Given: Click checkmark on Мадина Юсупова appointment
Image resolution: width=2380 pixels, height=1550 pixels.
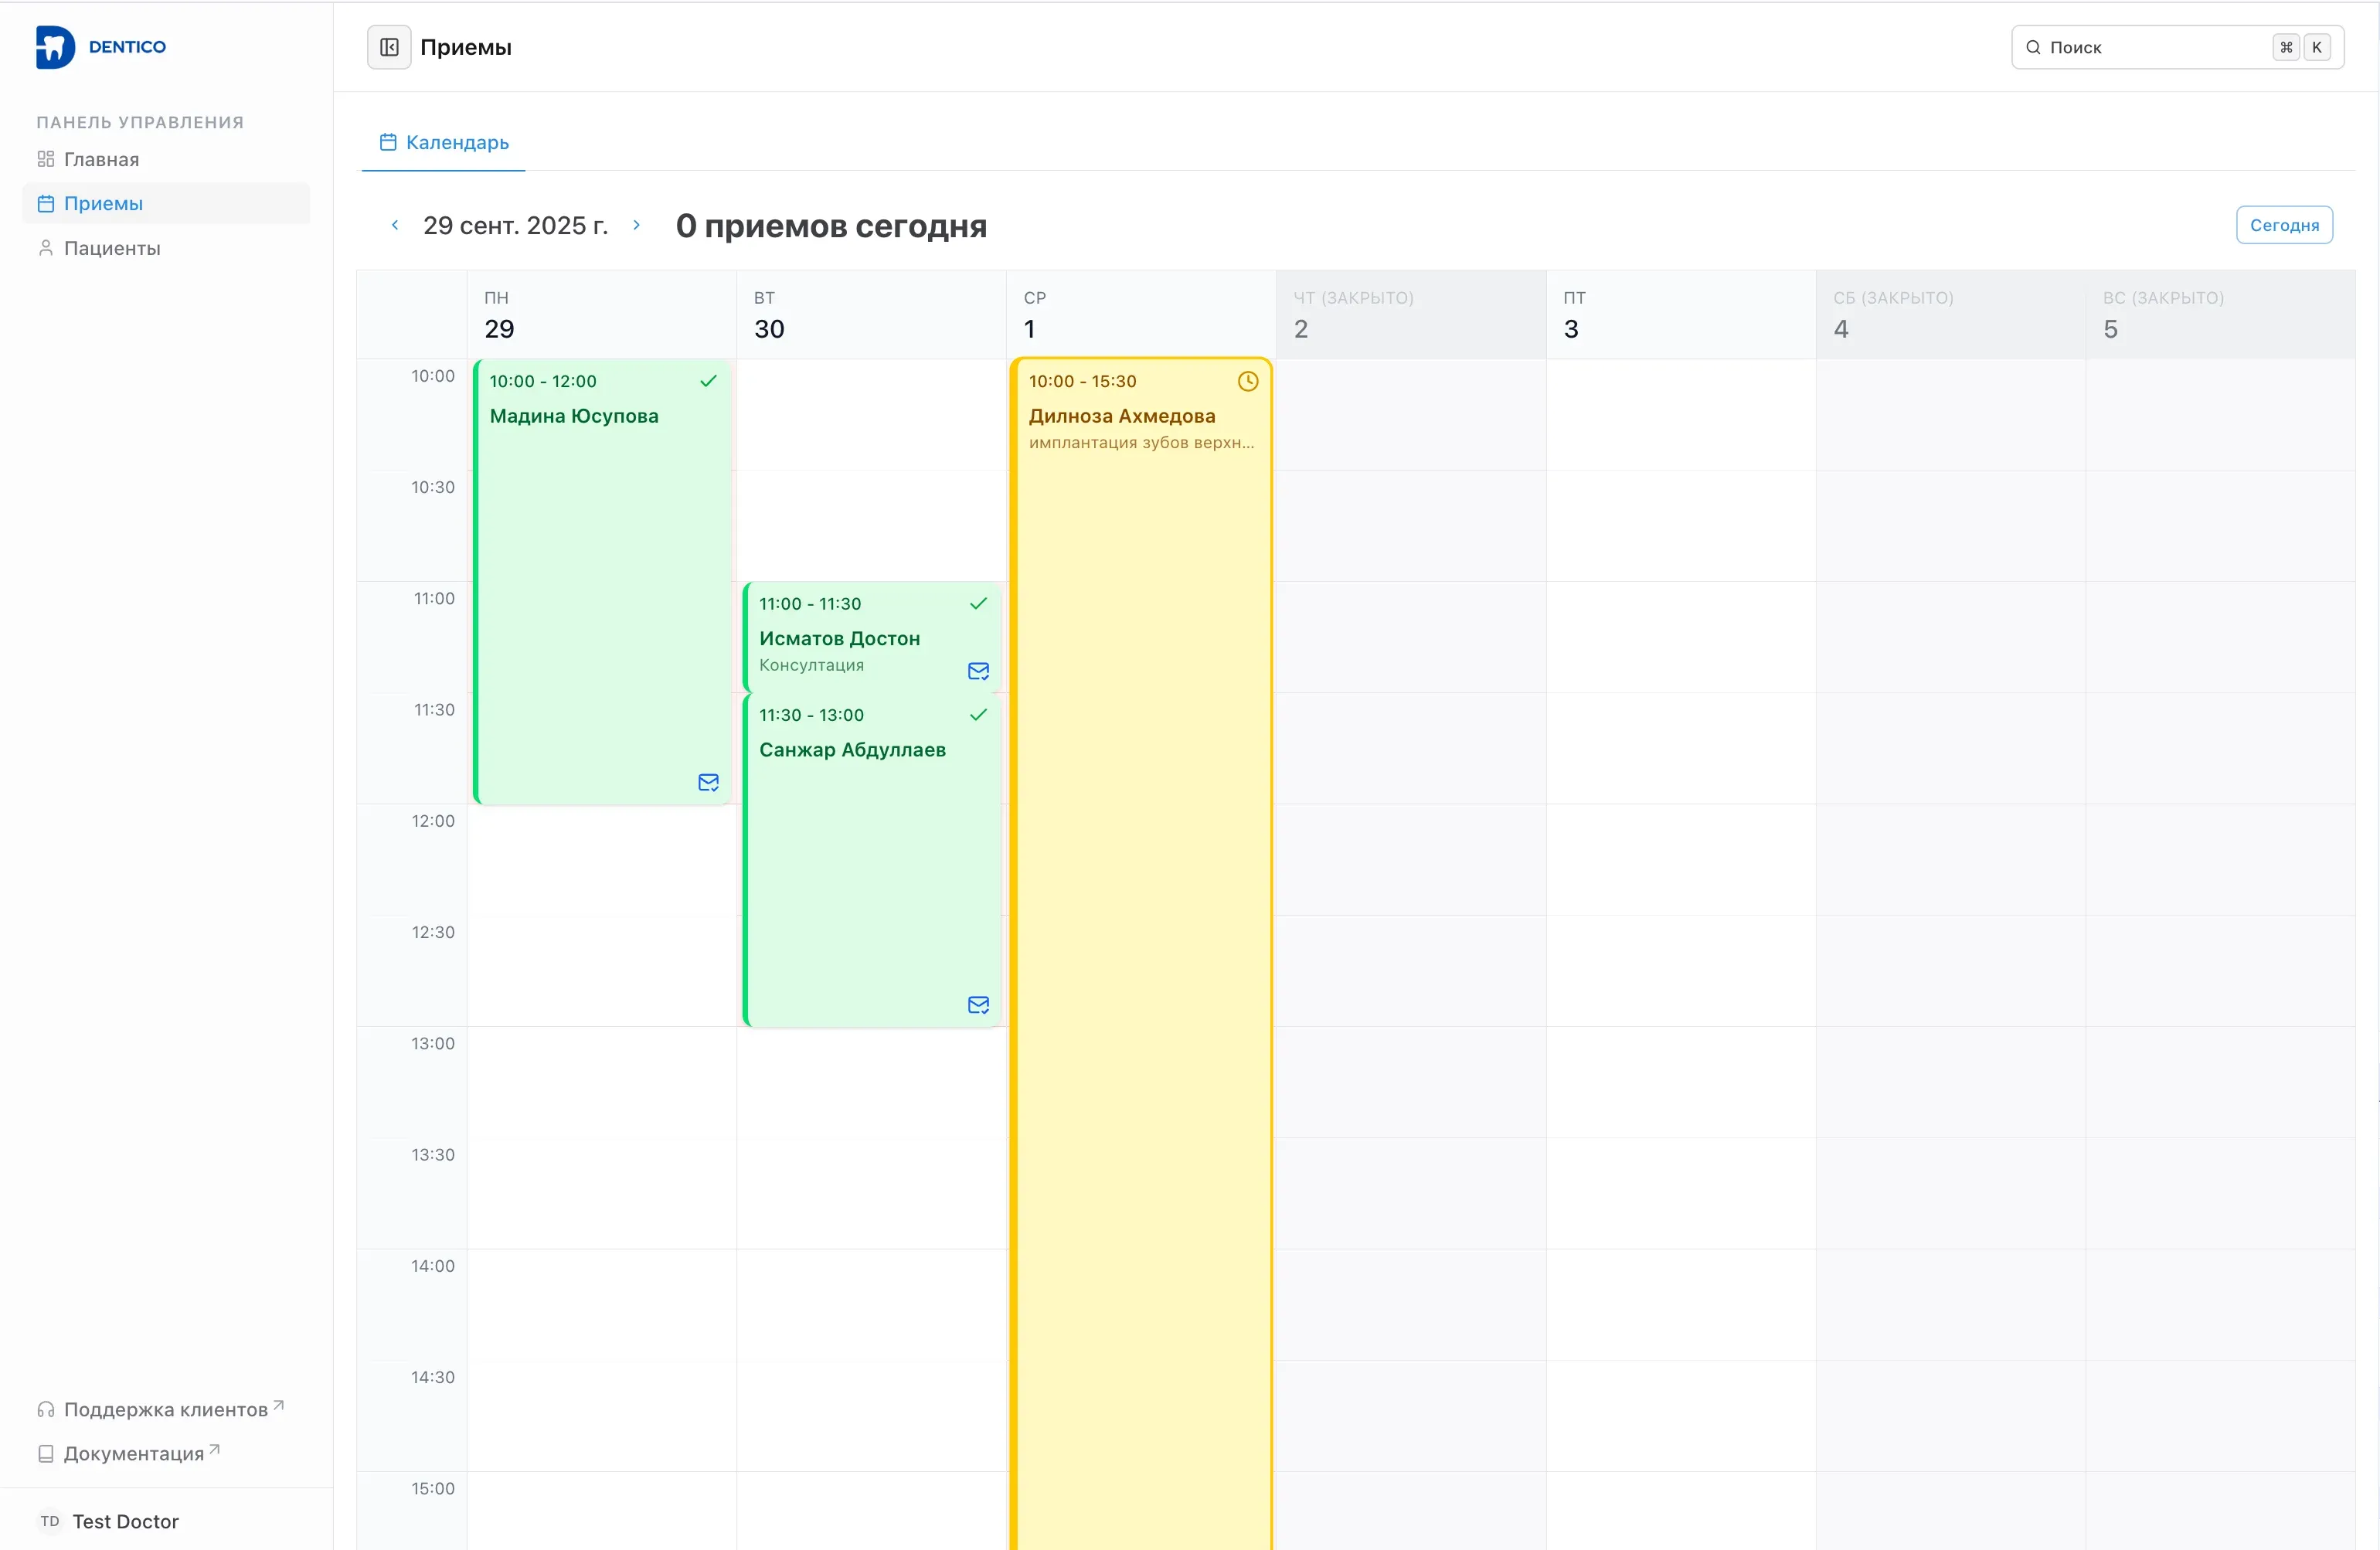Looking at the screenshot, I should click(x=708, y=381).
